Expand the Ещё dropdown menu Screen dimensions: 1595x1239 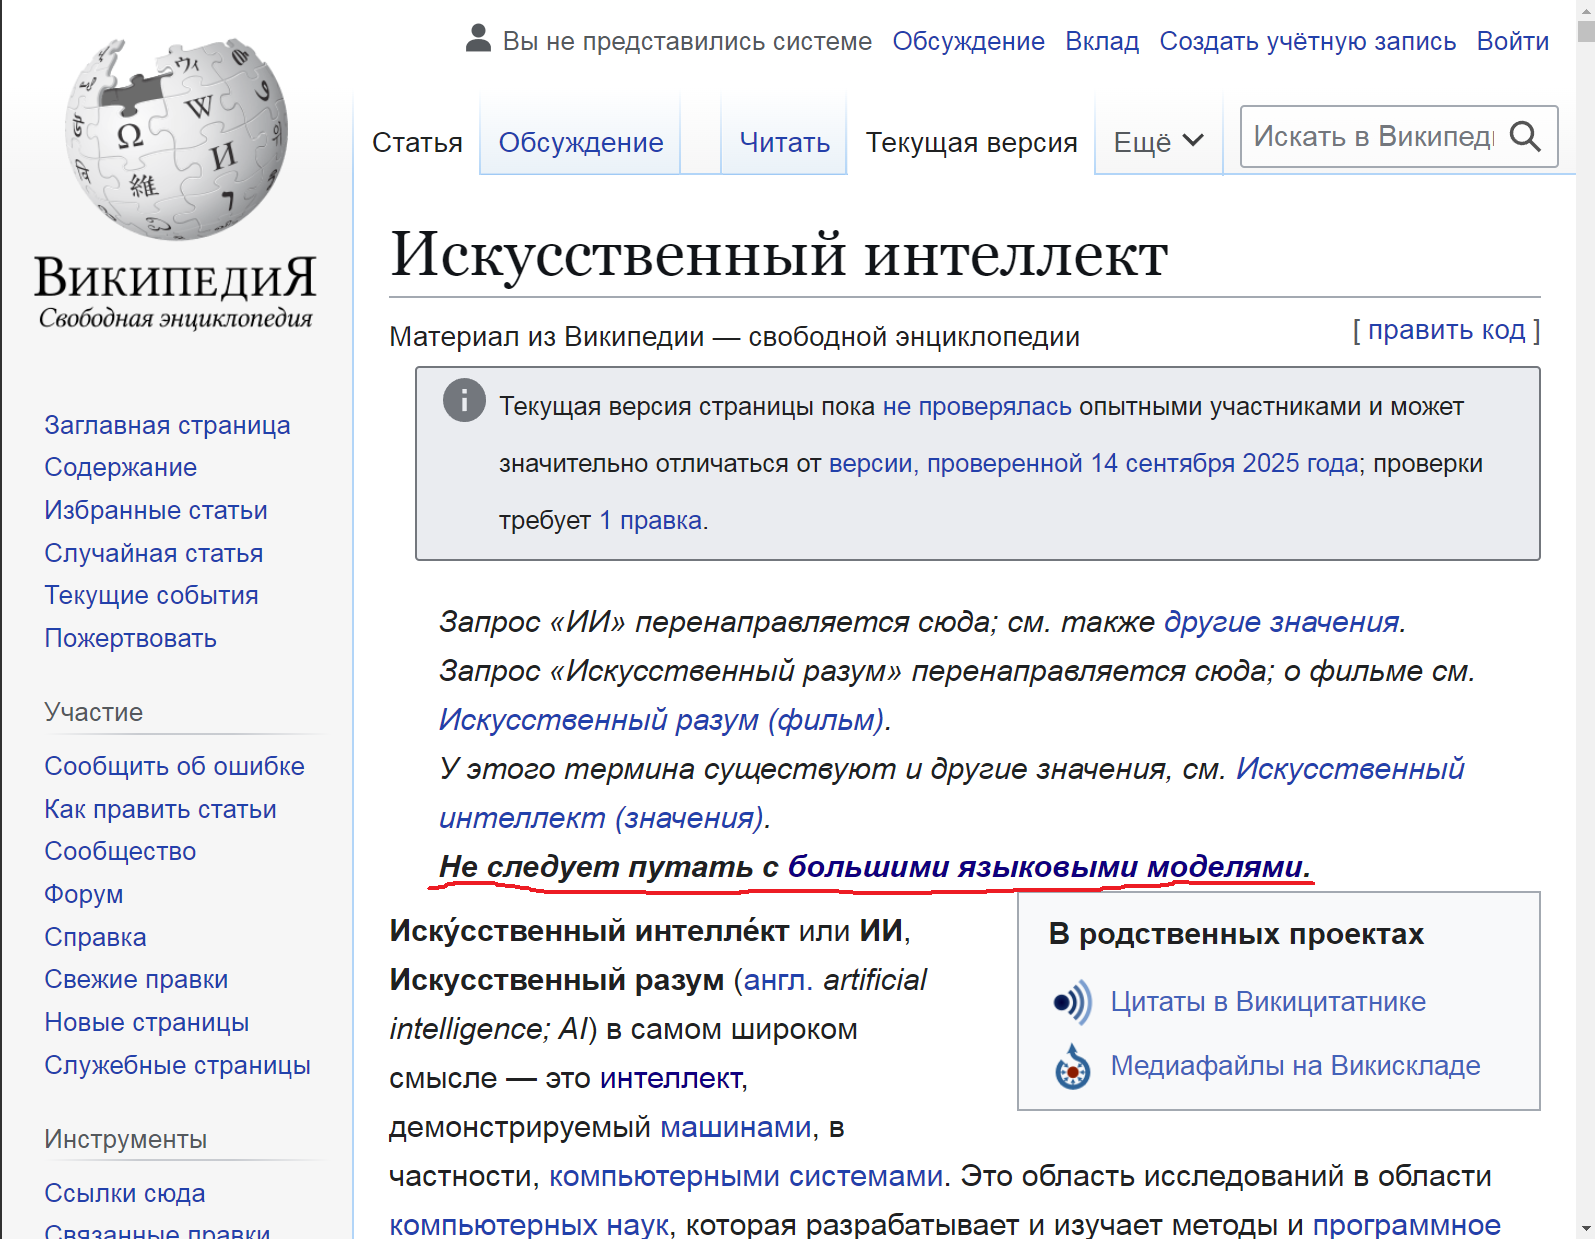click(1158, 142)
